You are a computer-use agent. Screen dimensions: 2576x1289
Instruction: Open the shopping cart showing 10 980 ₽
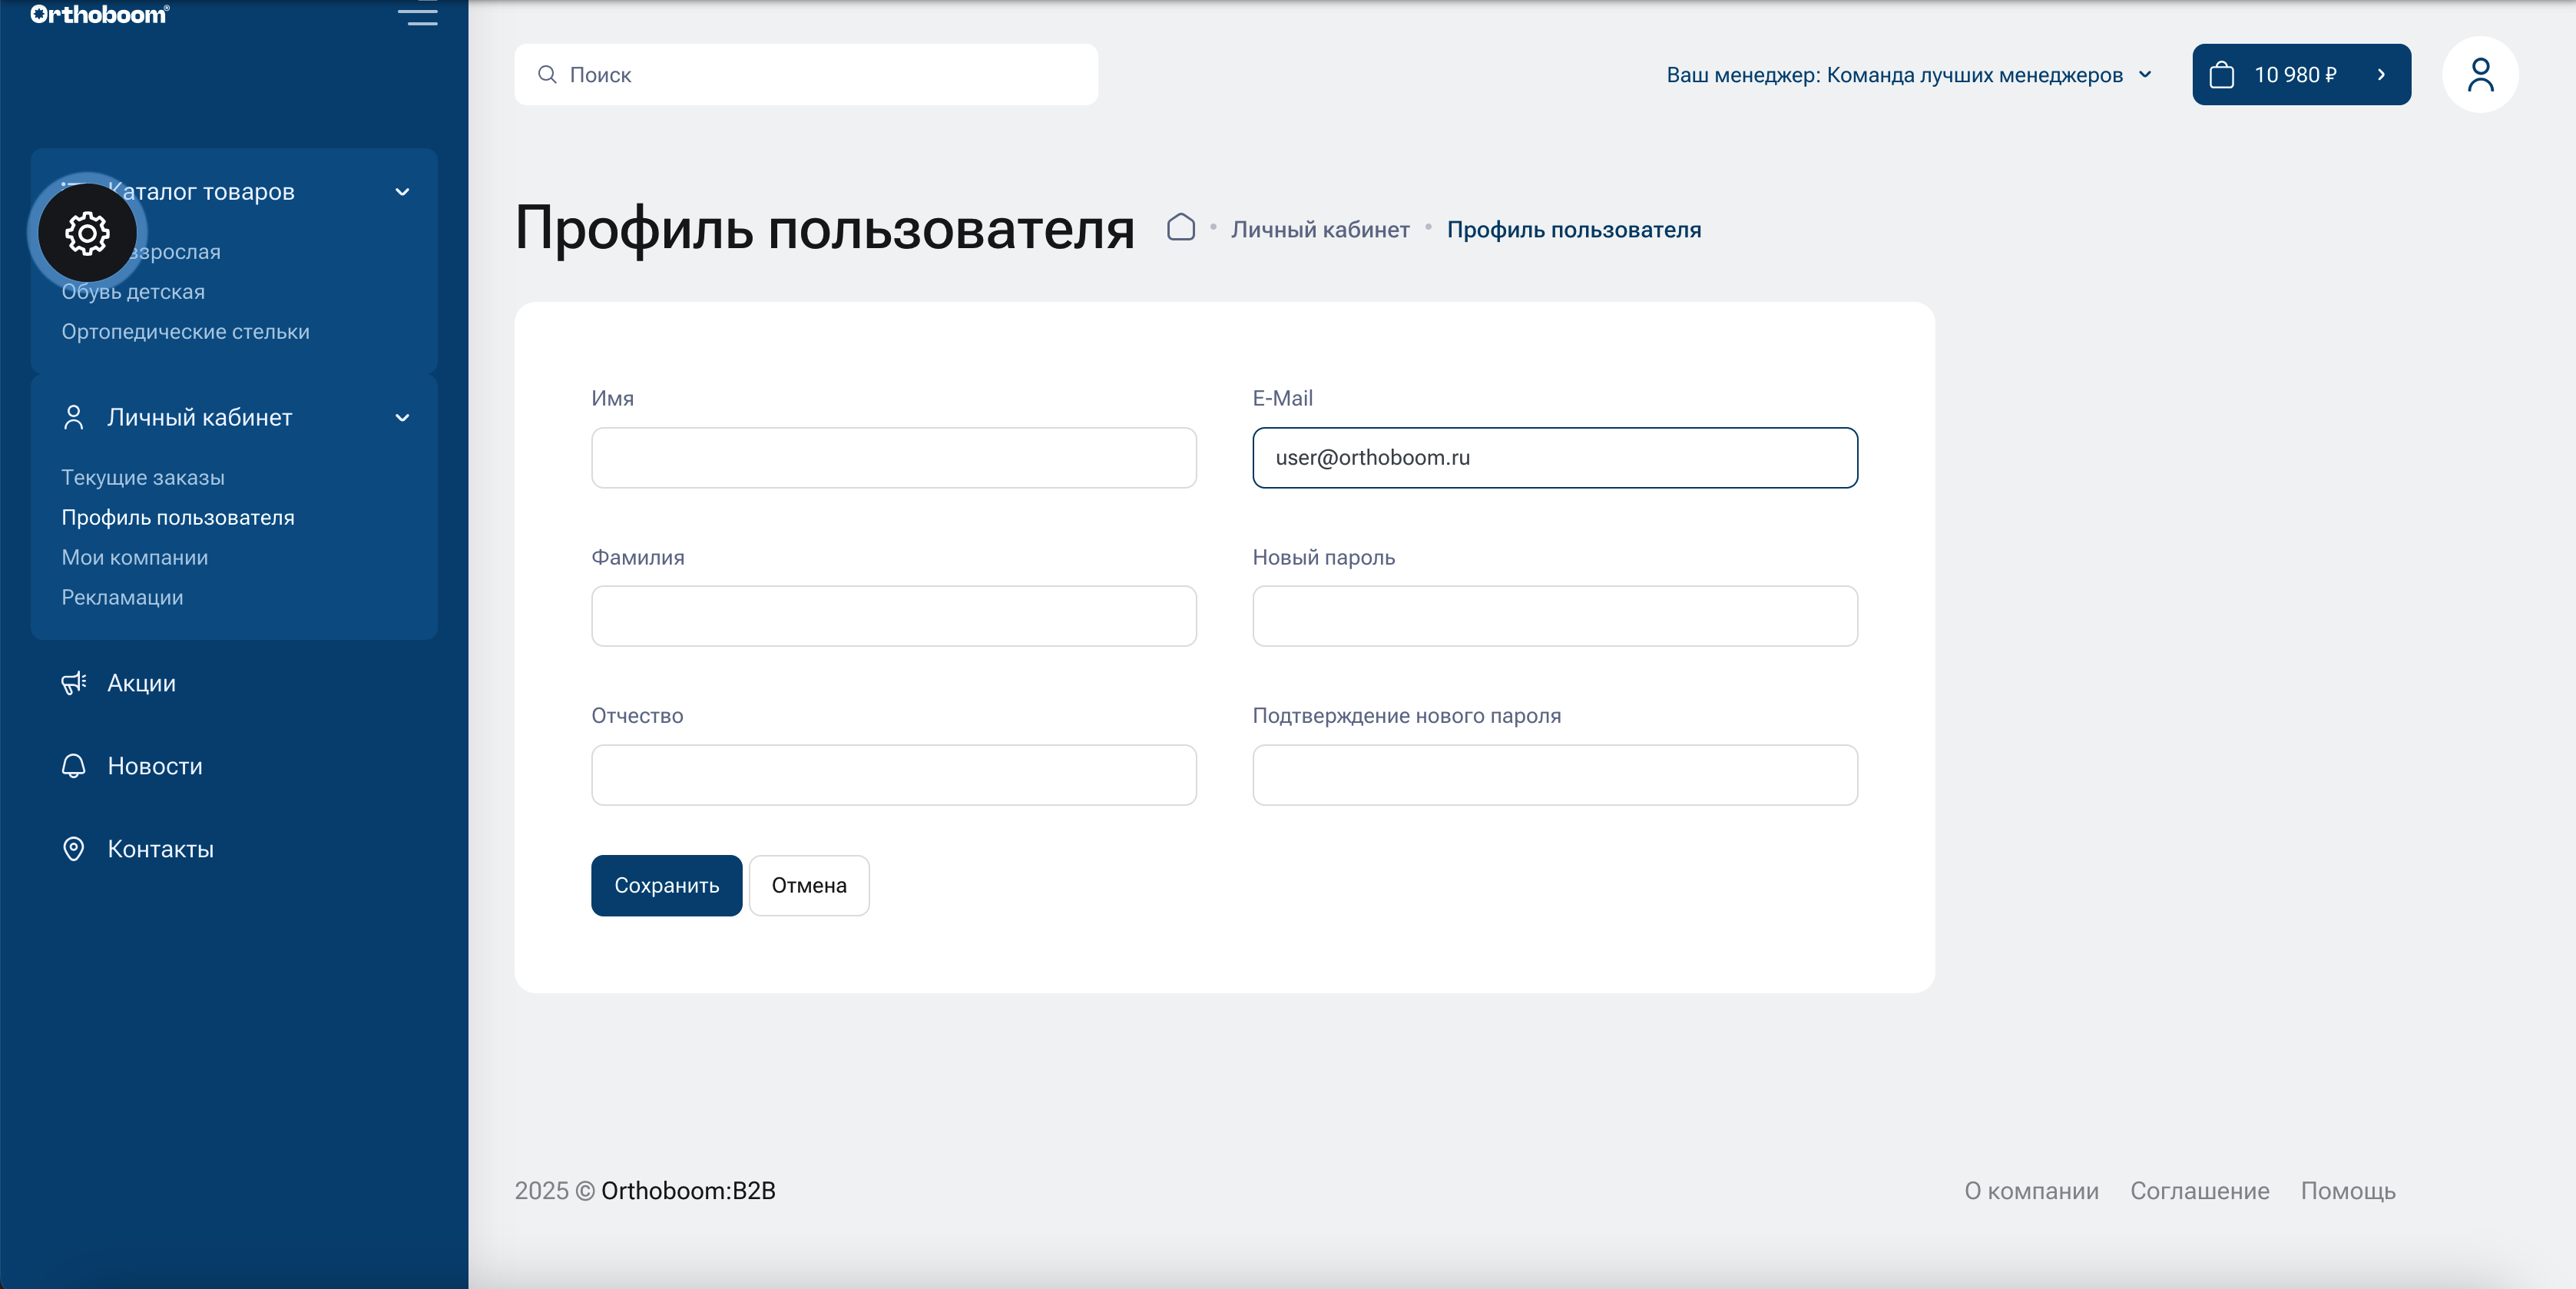click(x=2300, y=74)
